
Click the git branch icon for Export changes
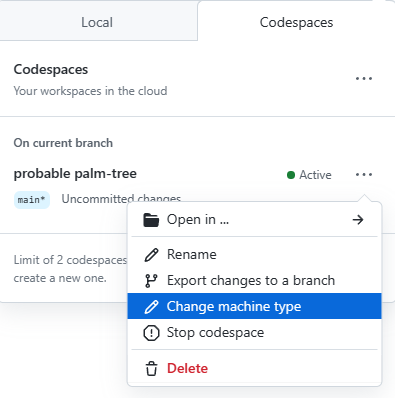coord(151,281)
